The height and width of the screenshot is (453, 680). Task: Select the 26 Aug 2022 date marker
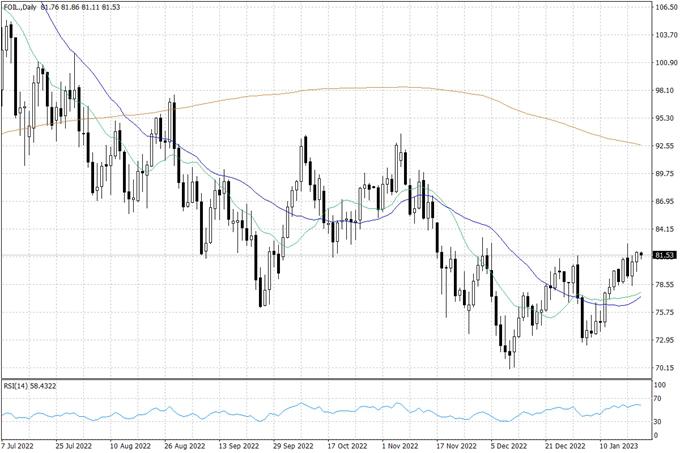(184, 446)
